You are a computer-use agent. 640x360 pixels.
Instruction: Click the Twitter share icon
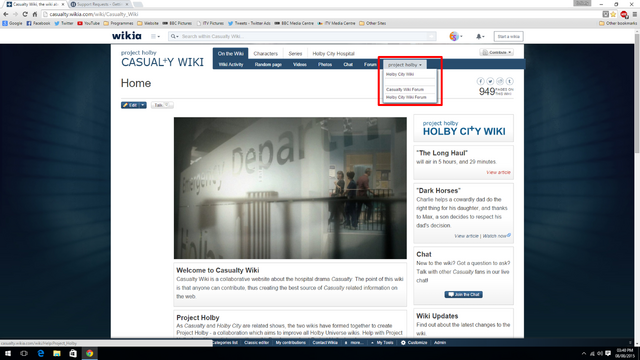490,81
